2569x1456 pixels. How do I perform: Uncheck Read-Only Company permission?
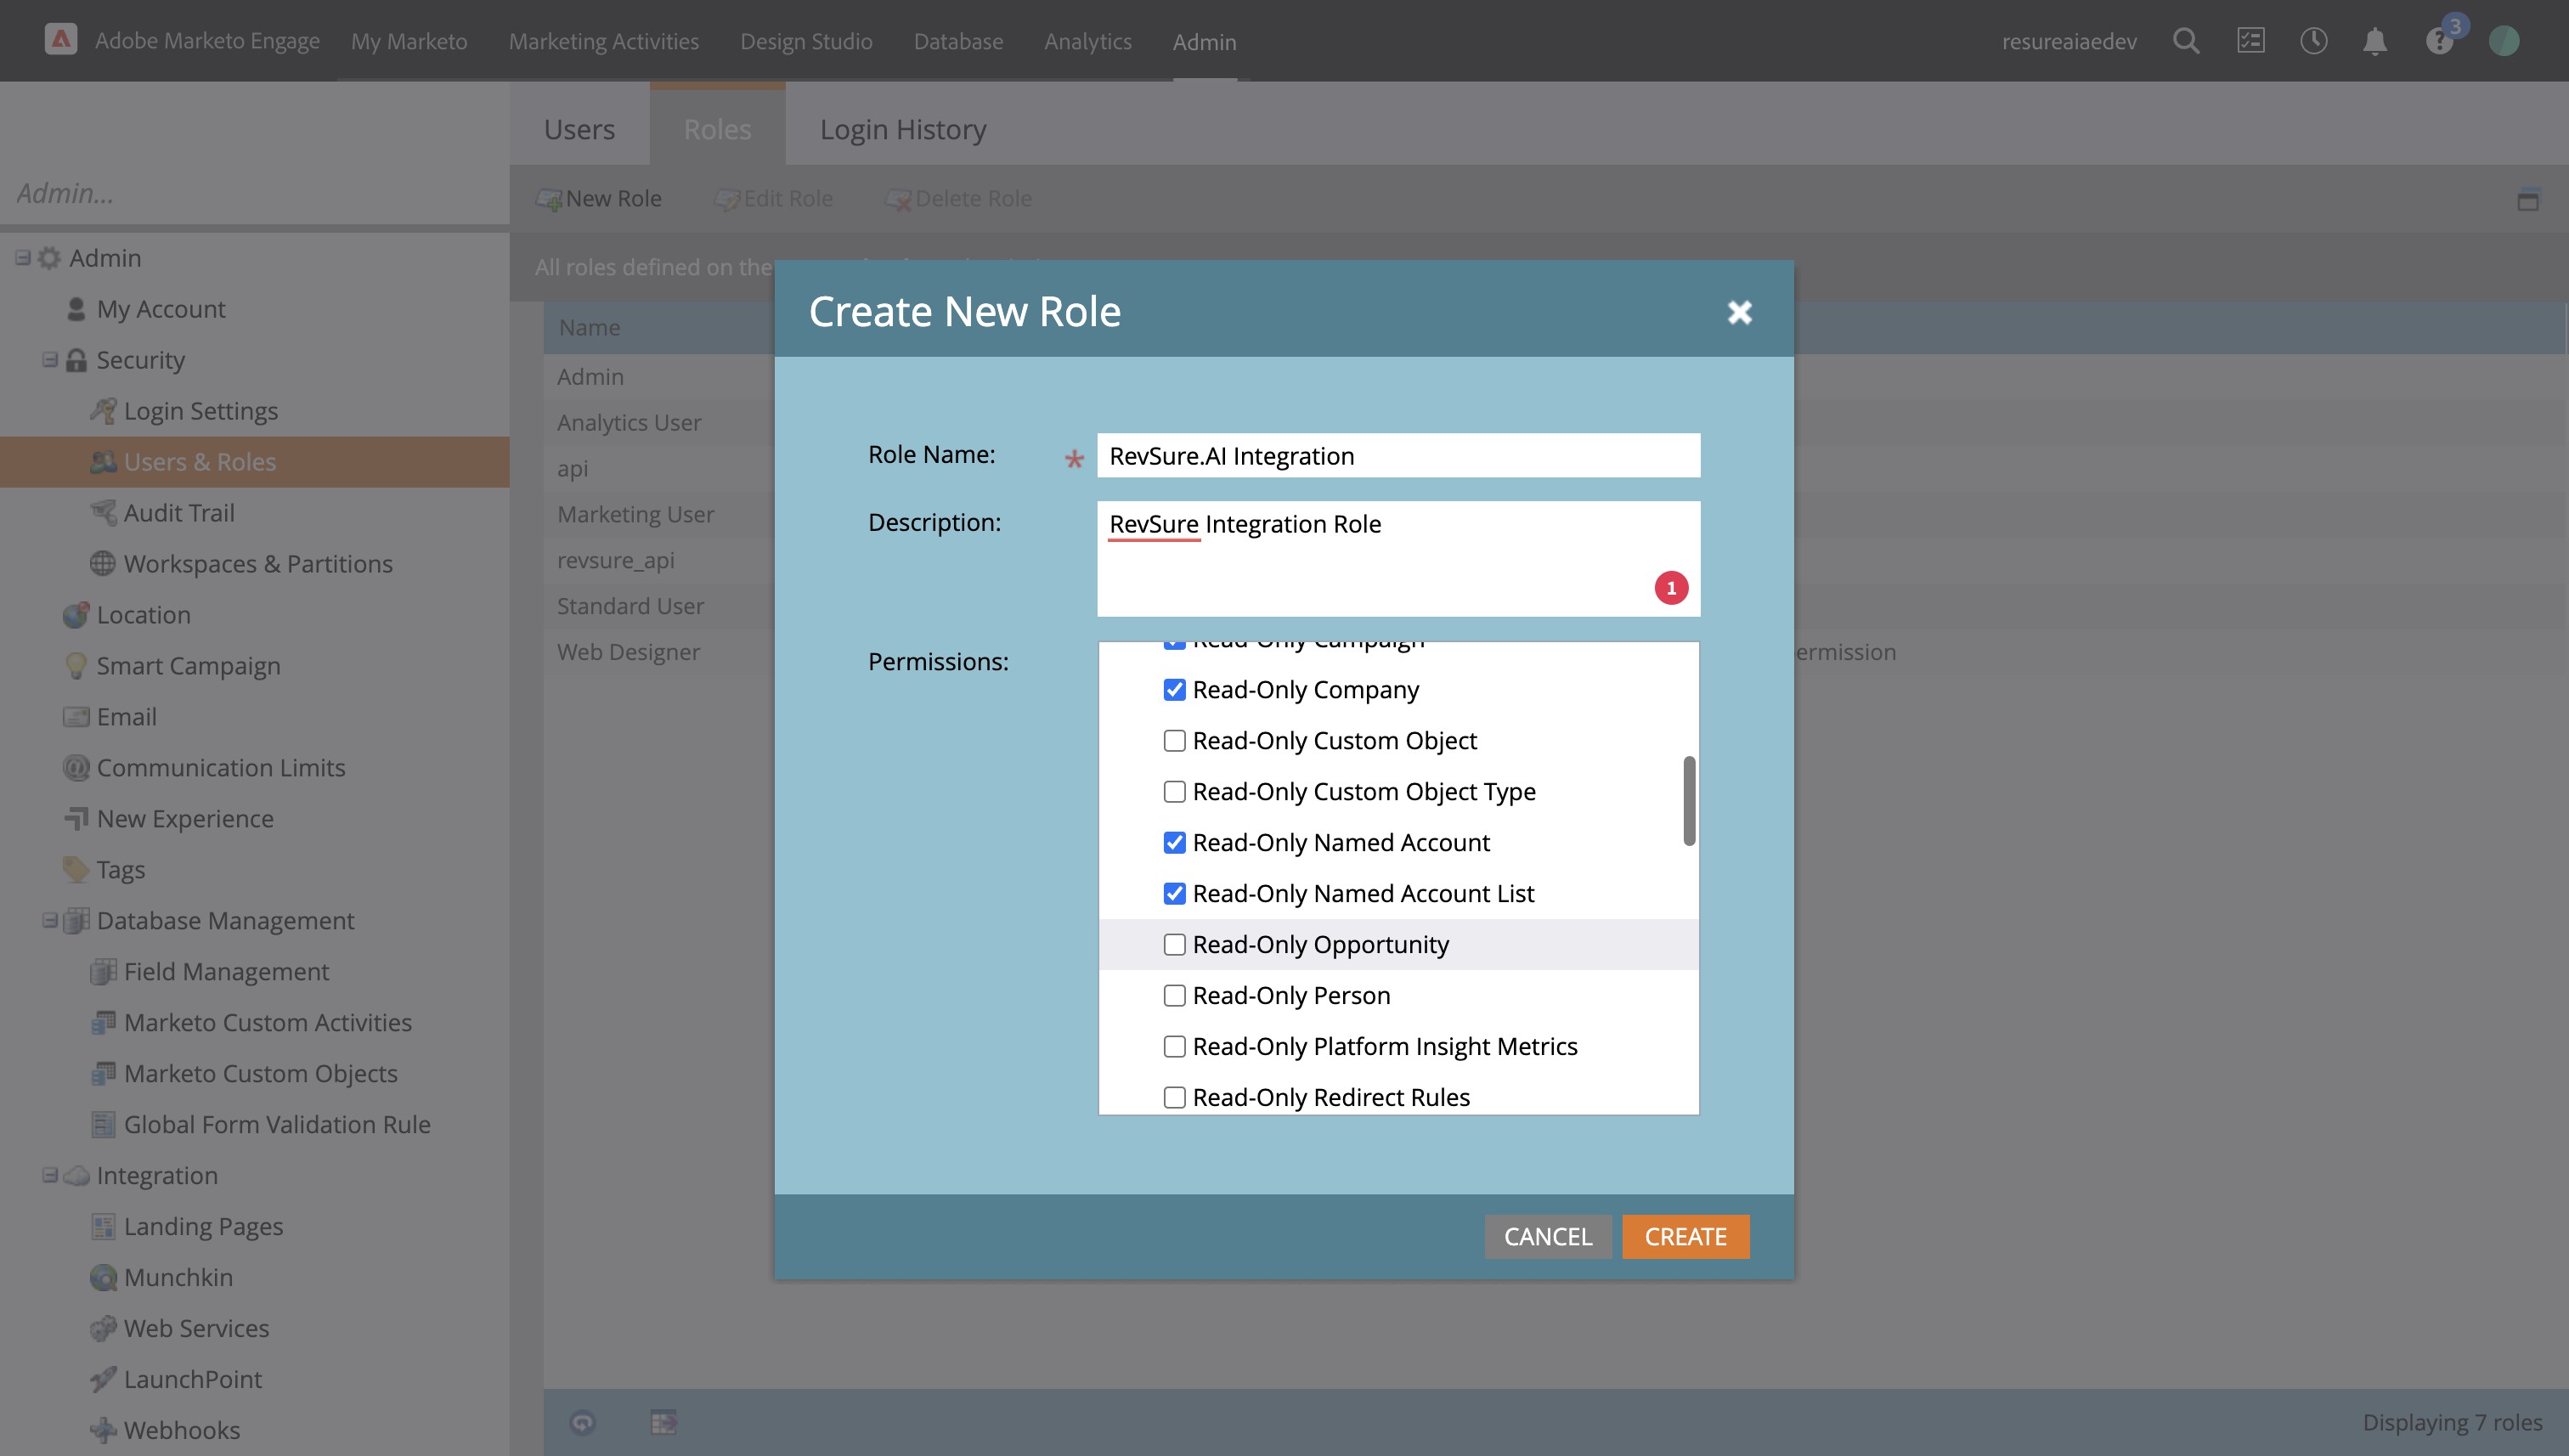[1174, 690]
